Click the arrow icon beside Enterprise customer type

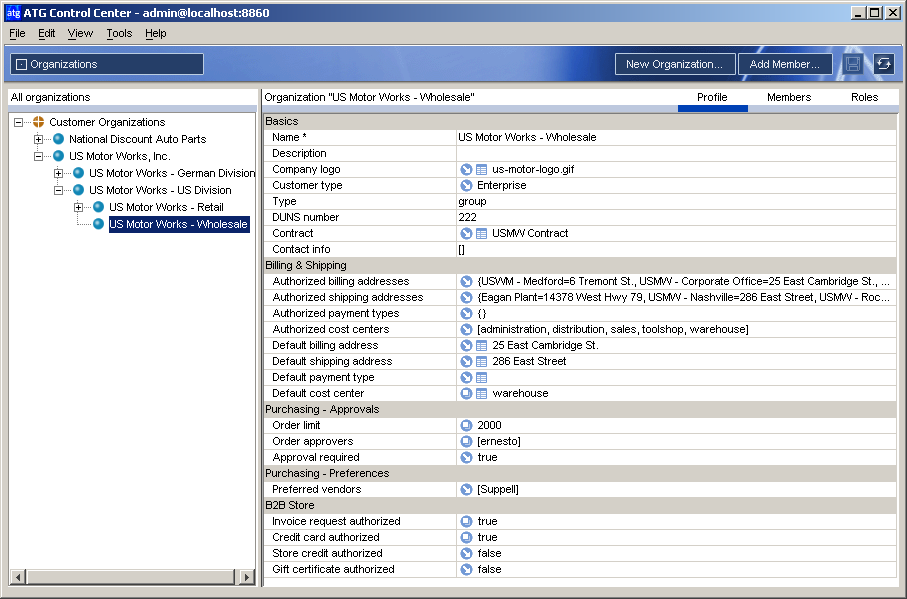click(x=466, y=186)
